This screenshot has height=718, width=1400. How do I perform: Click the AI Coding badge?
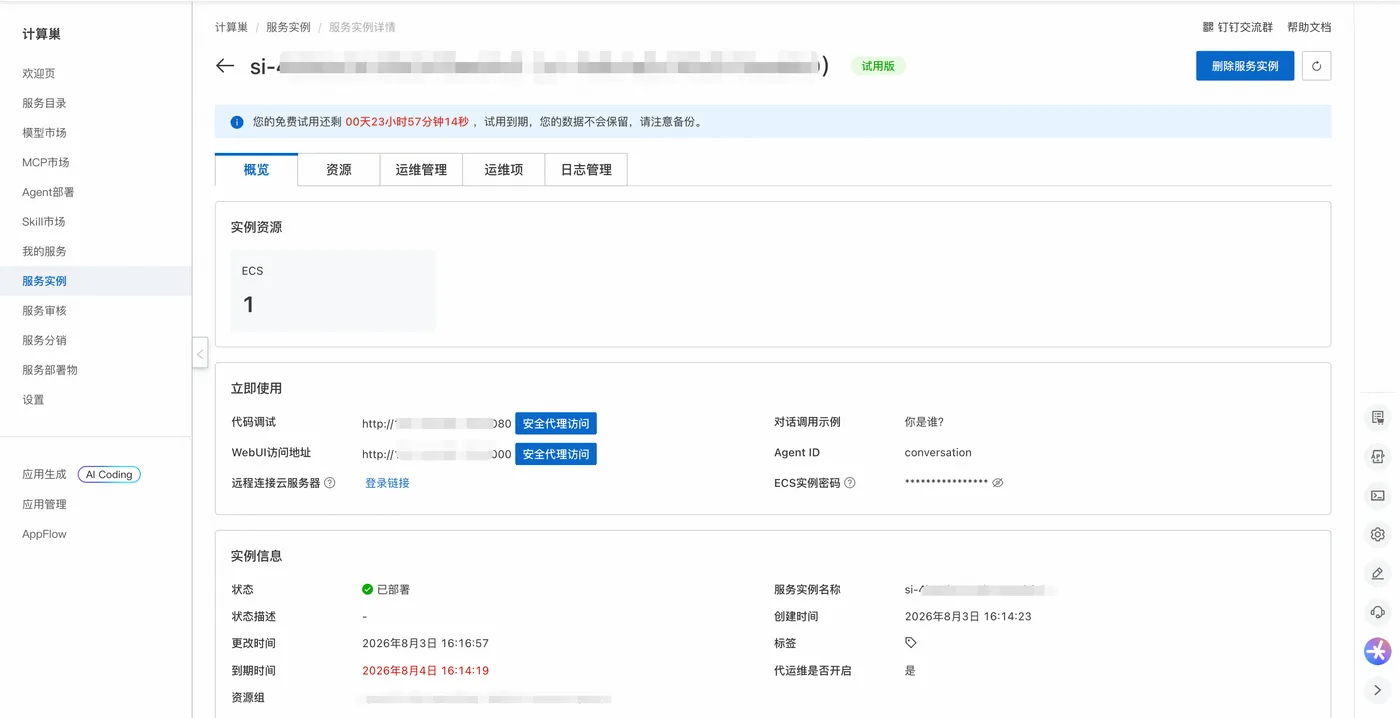click(x=109, y=474)
